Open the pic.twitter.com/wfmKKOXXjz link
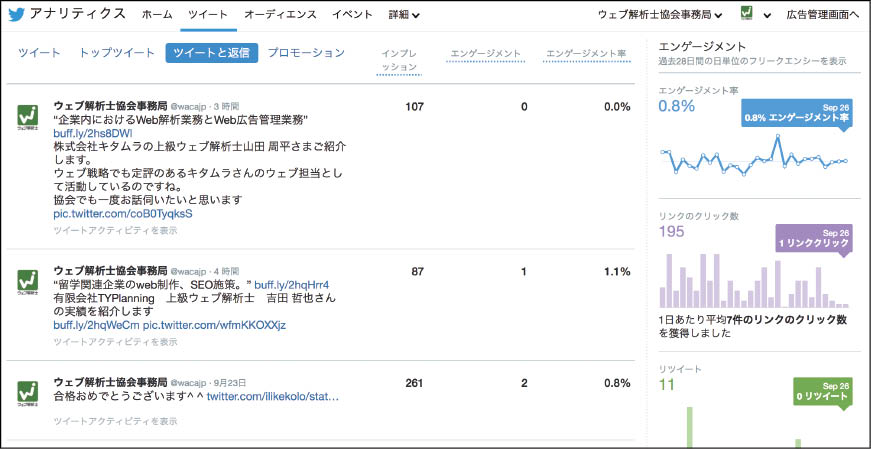 point(214,325)
